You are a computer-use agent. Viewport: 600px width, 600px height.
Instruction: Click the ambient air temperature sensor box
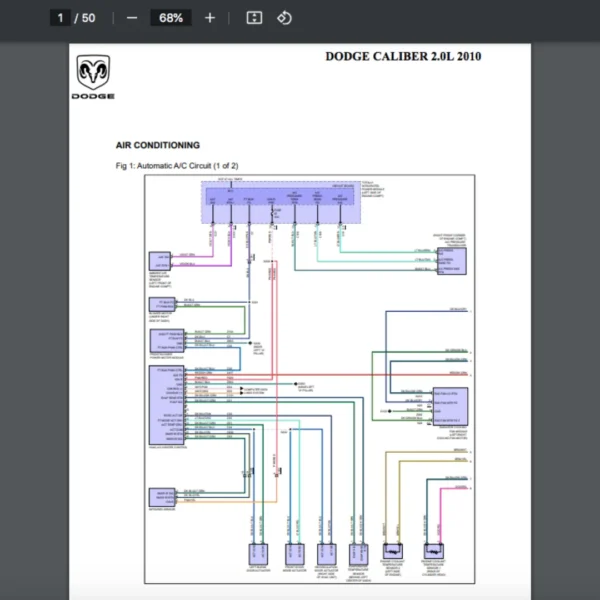click(x=160, y=261)
